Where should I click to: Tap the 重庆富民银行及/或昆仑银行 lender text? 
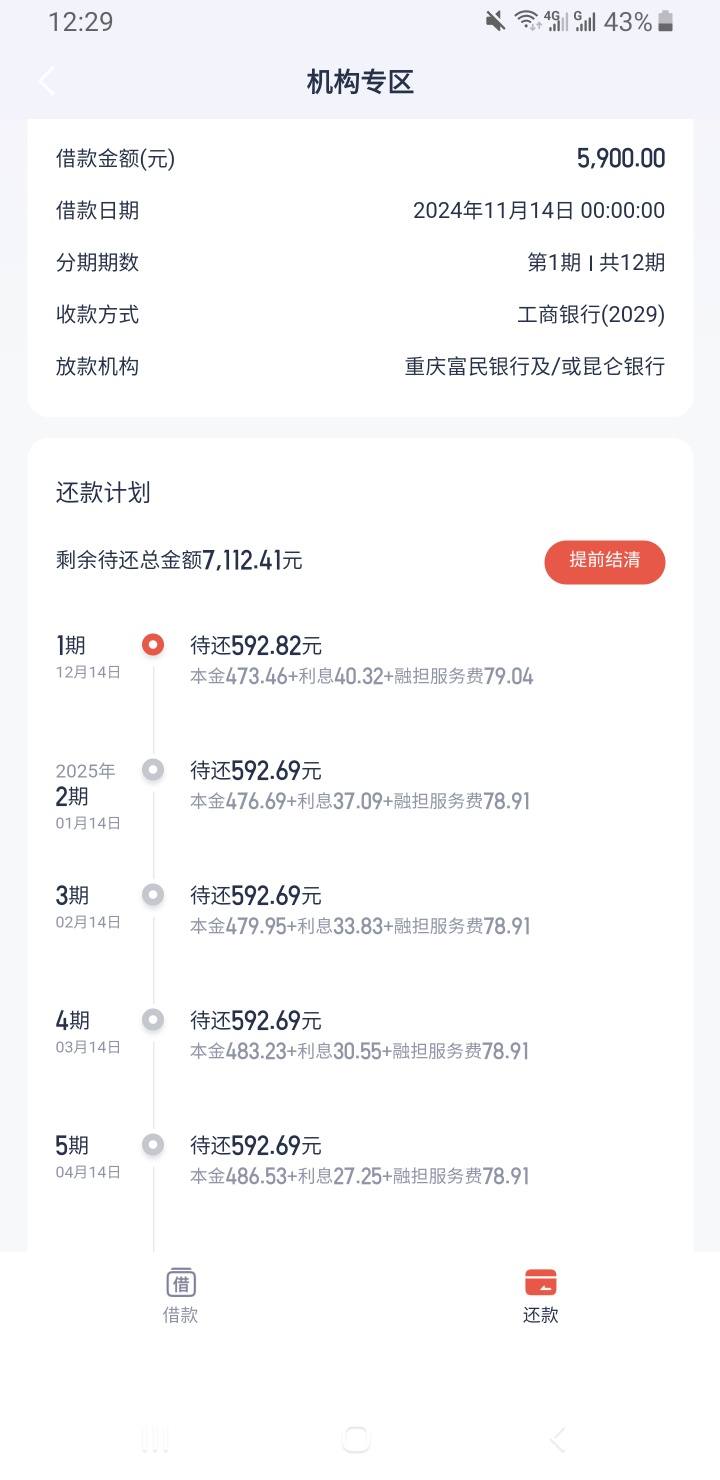(x=535, y=367)
